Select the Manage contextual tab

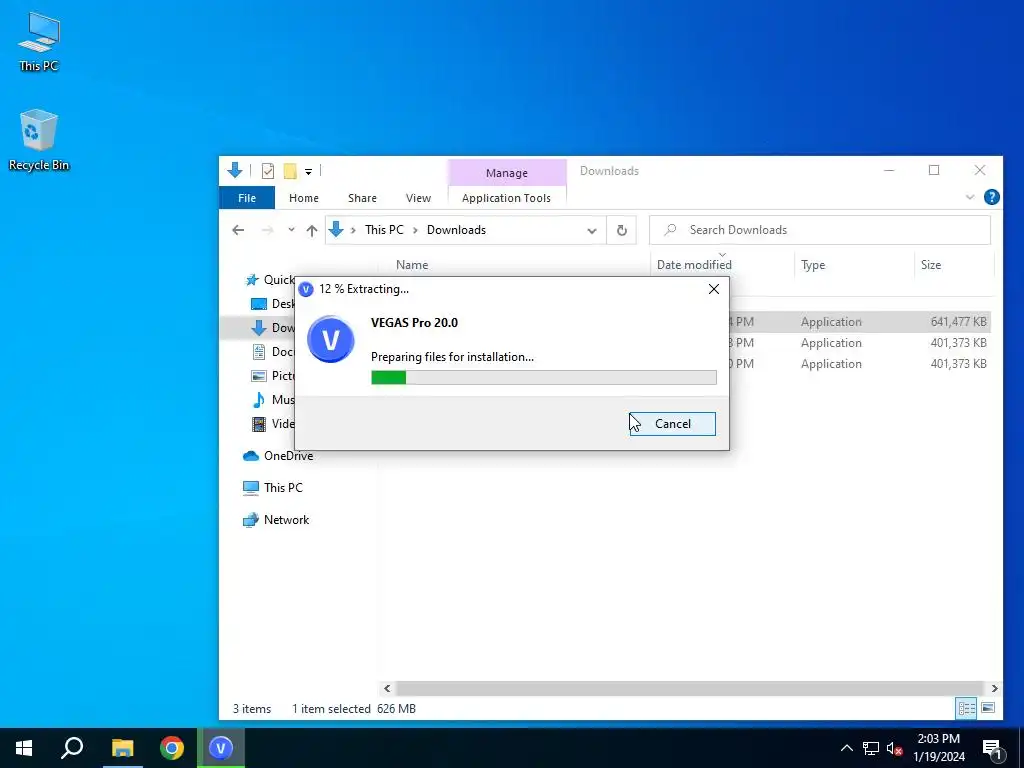pos(507,173)
